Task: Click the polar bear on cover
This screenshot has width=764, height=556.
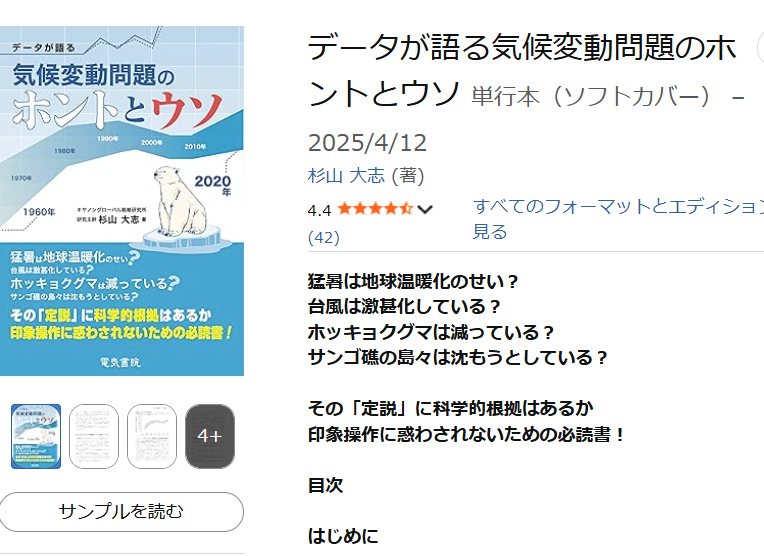Action: tap(180, 201)
